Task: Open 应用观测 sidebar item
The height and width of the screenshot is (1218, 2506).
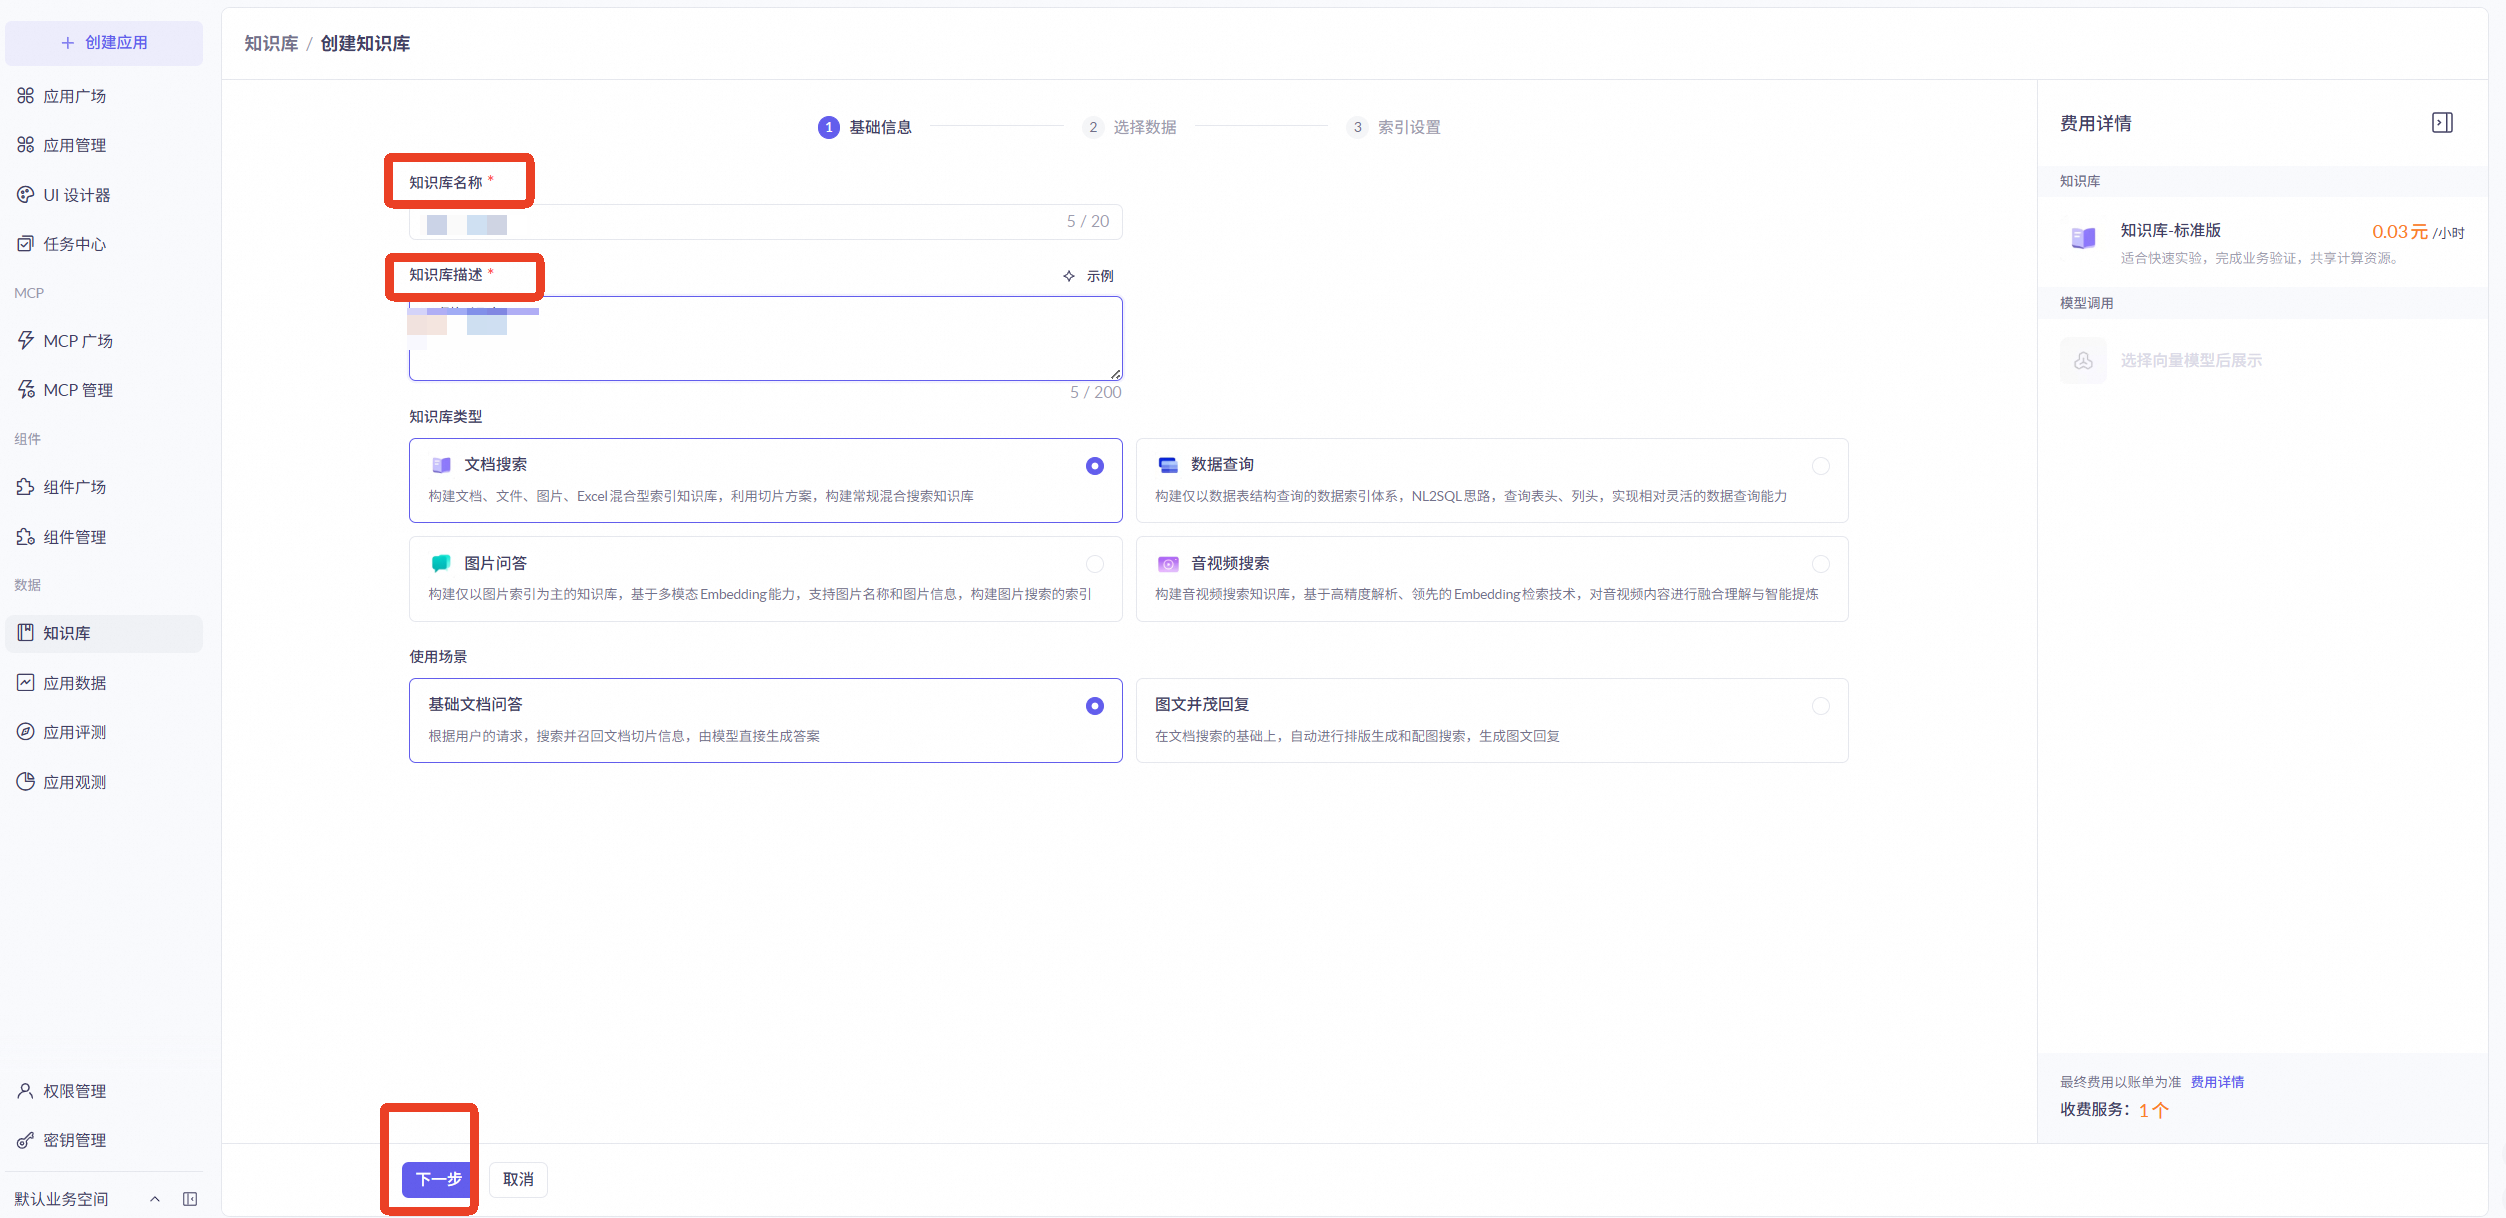Action: click(74, 782)
